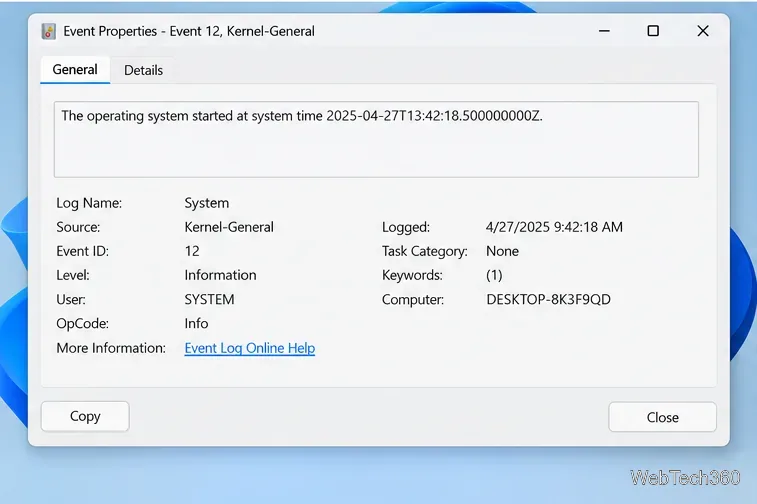Select the Logged value '4/27/2025 9:42:18 AM'
The height and width of the screenshot is (504, 757).
[554, 227]
